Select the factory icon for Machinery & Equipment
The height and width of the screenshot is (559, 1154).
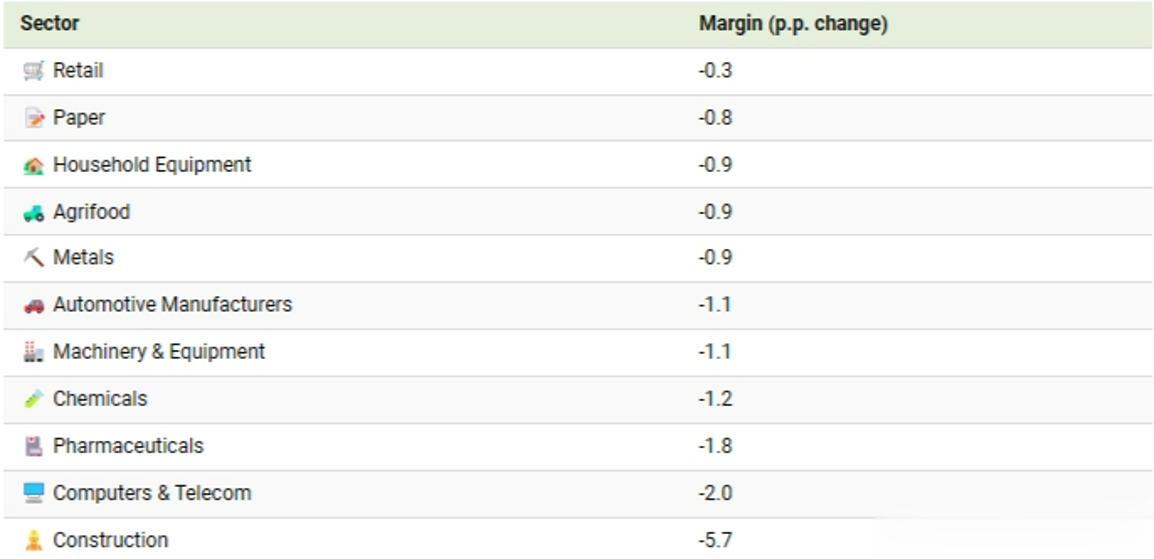pyautogui.click(x=34, y=352)
